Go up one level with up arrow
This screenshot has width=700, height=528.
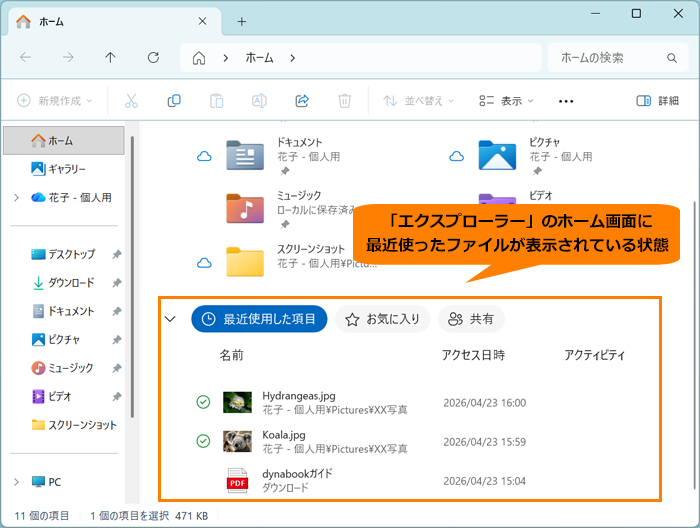point(110,57)
